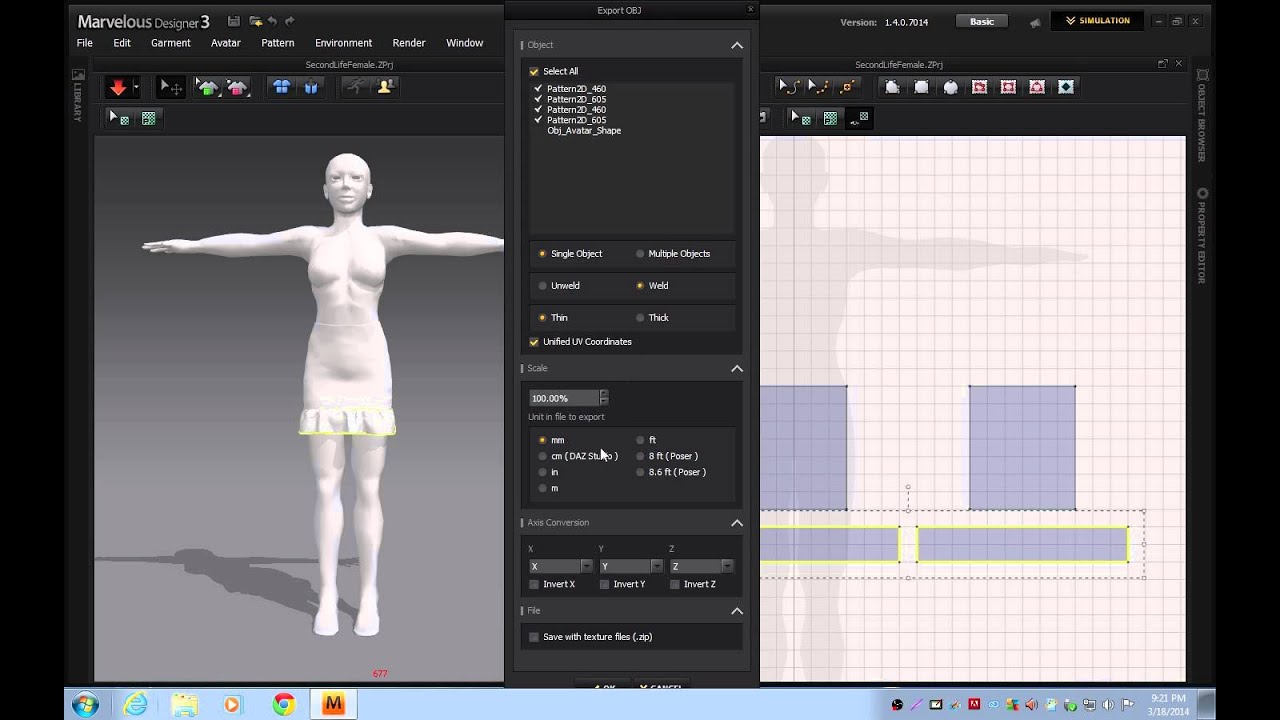Click the green garment select icon

[207, 88]
